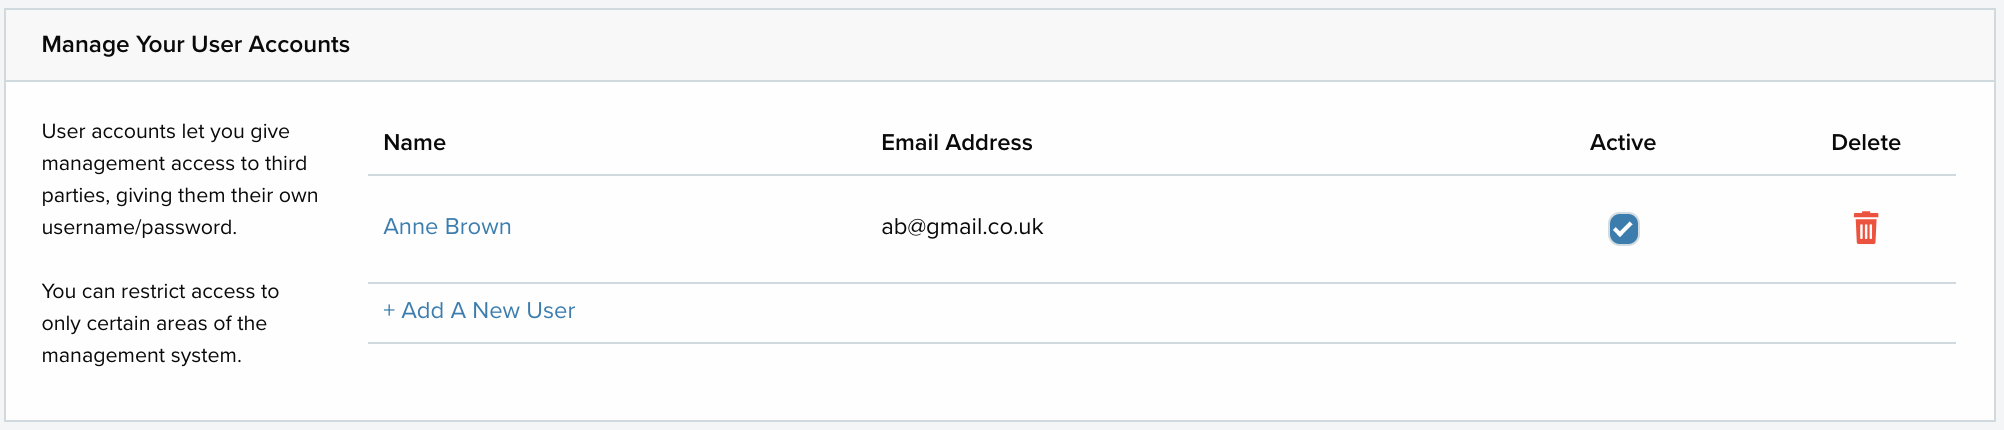Click the plus symbol before Add A New User

point(389,311)
